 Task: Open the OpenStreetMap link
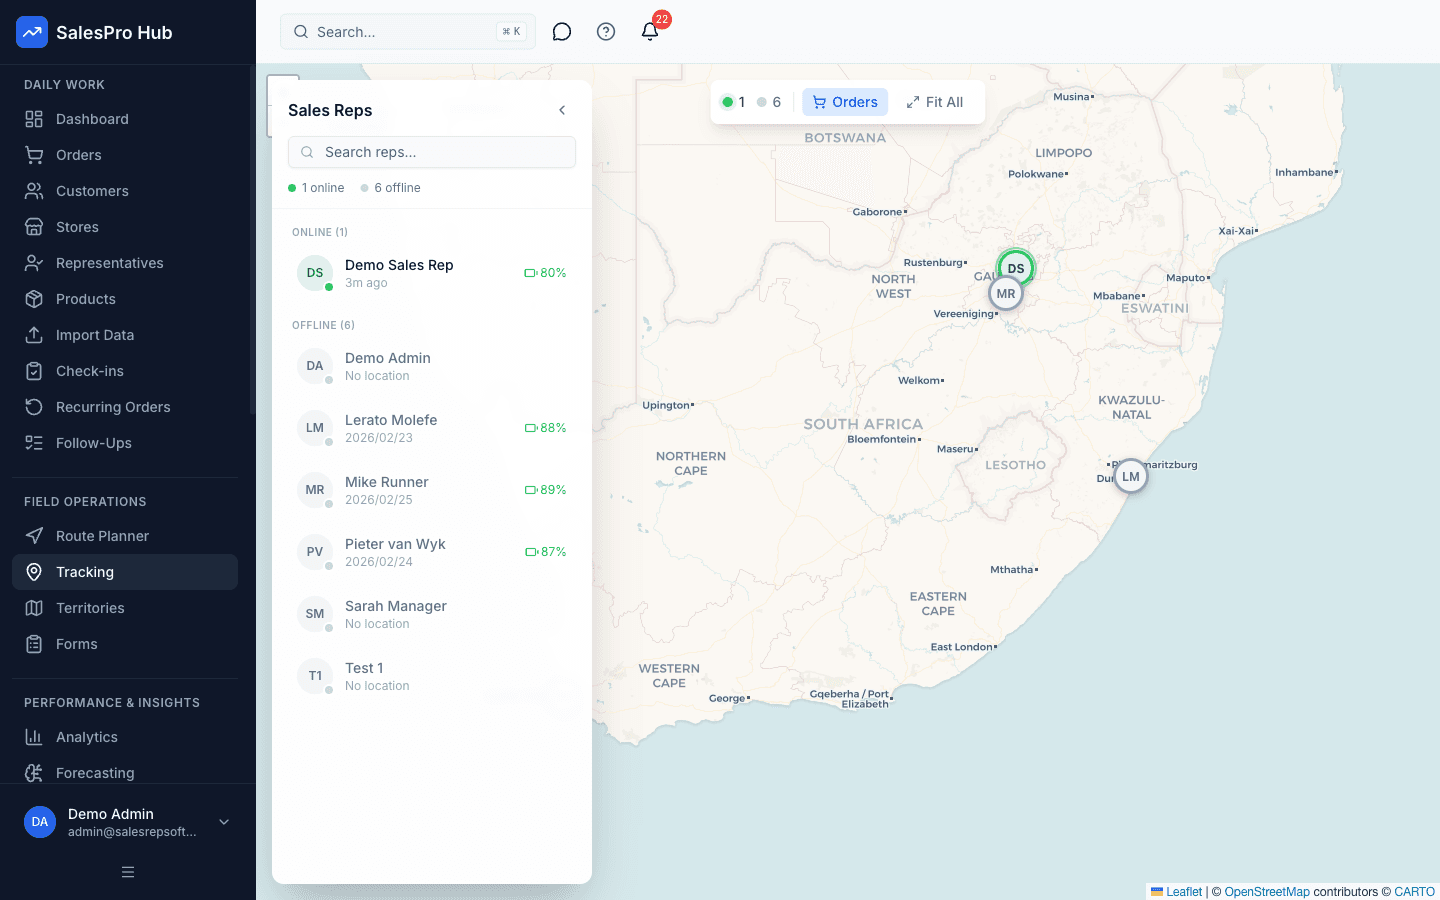(1267, 892)
